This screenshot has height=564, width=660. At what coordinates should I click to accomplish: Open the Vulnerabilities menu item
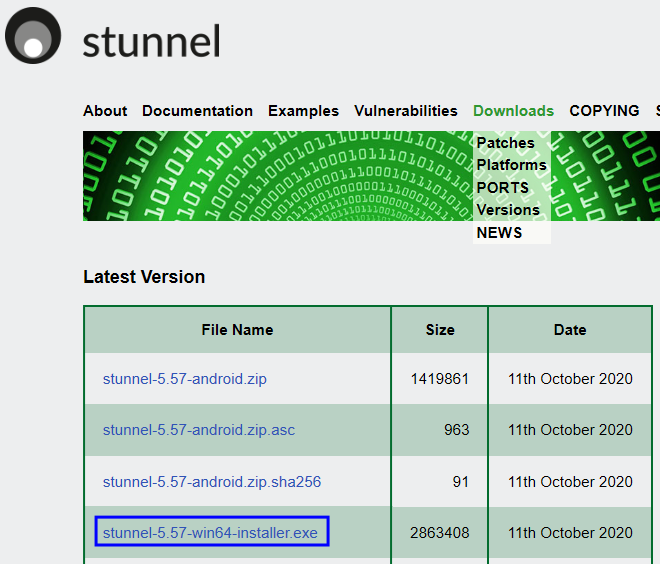(406, 111)
